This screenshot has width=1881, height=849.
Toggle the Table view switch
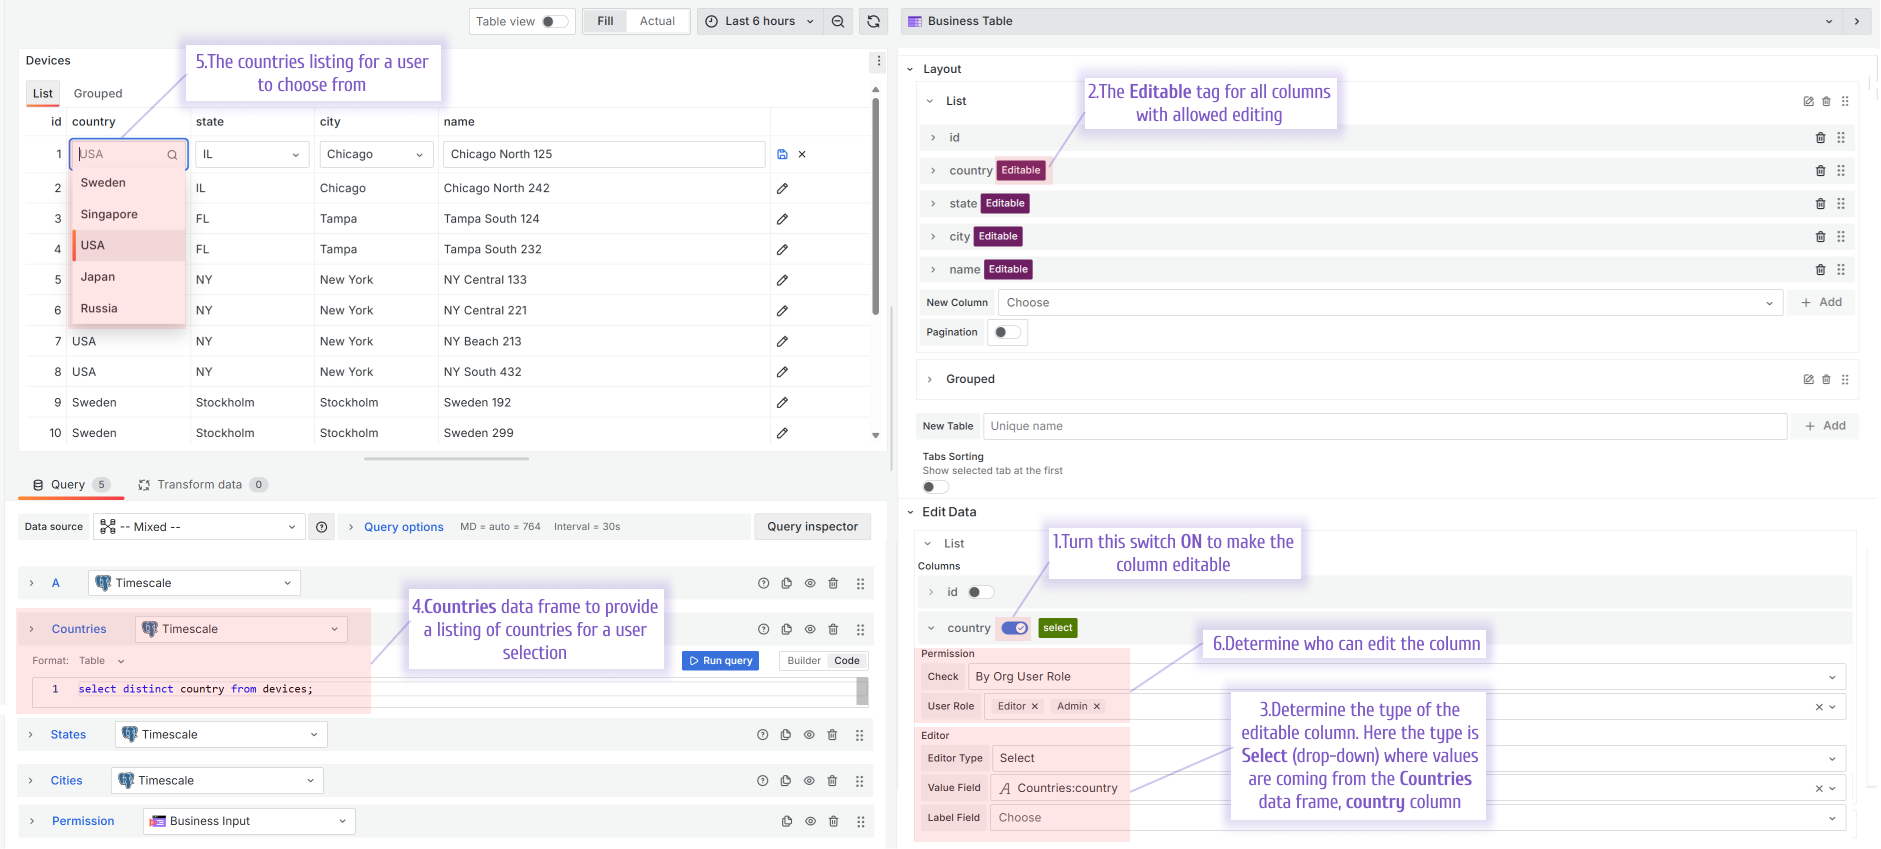tap(554, 21)
